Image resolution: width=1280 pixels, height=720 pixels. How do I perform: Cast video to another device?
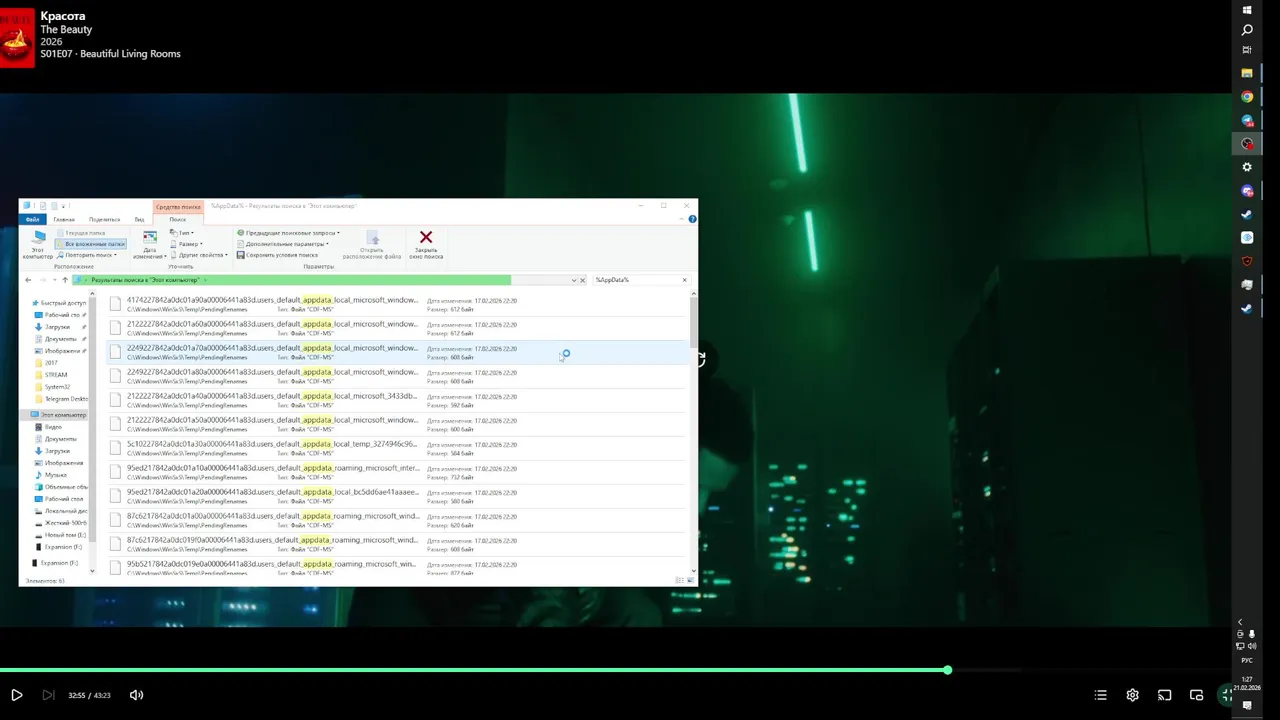click(1164, 695)
